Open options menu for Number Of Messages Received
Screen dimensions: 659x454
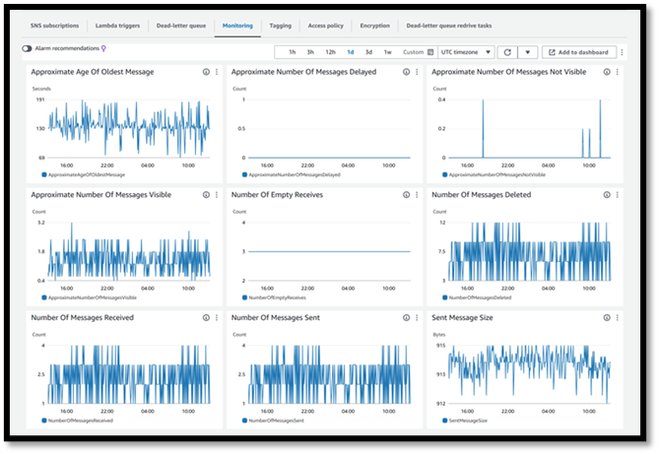(216, 317)
